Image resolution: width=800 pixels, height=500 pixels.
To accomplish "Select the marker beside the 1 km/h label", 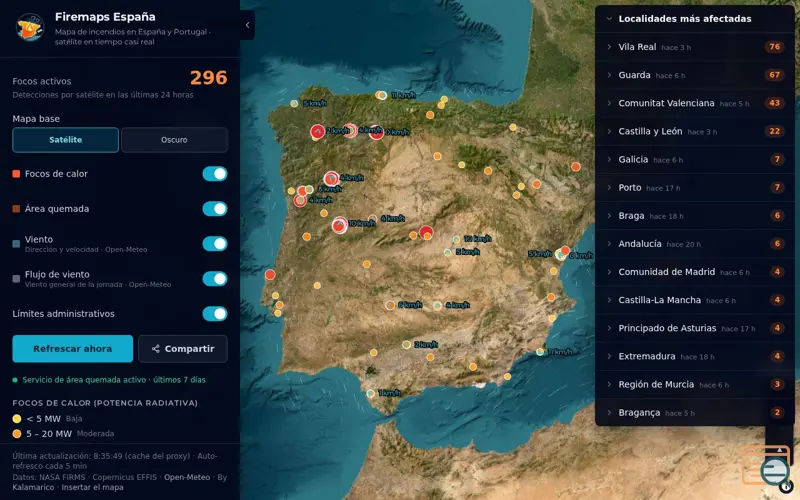I will pos(371,393).
